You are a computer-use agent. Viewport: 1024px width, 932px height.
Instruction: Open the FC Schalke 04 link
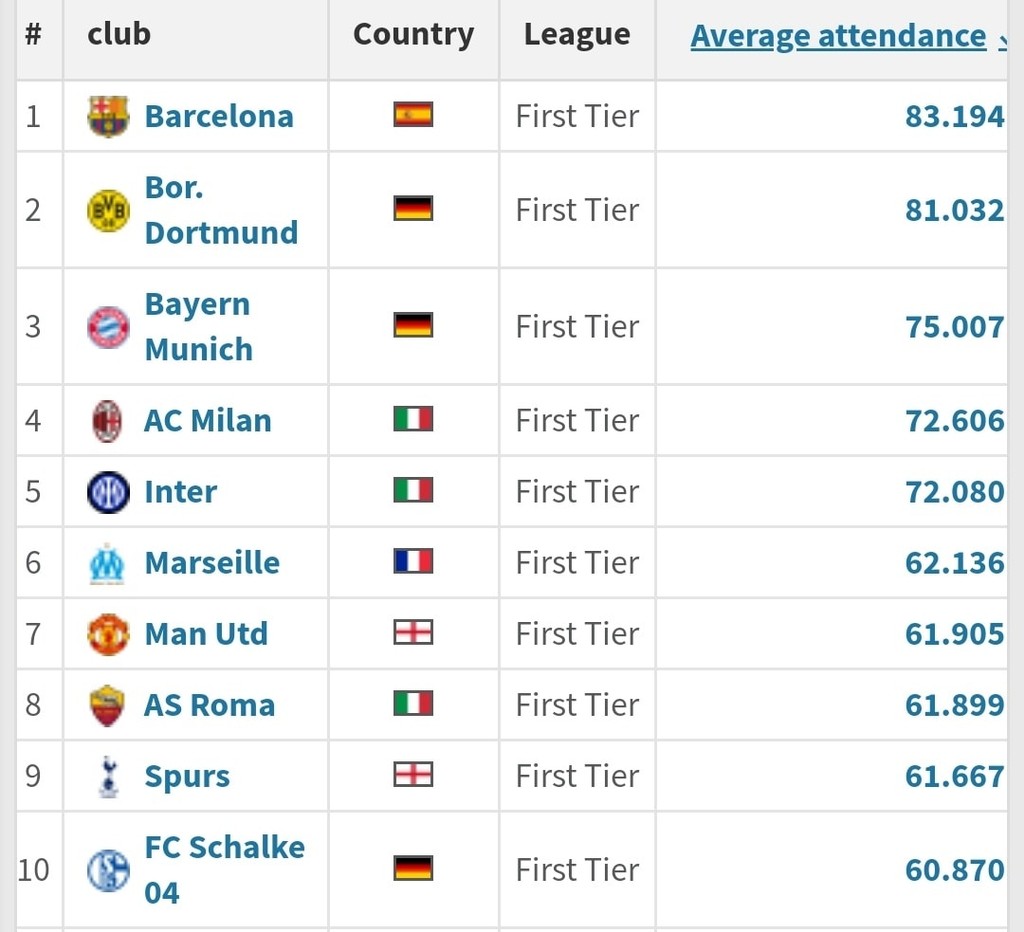tap(225, 870)
